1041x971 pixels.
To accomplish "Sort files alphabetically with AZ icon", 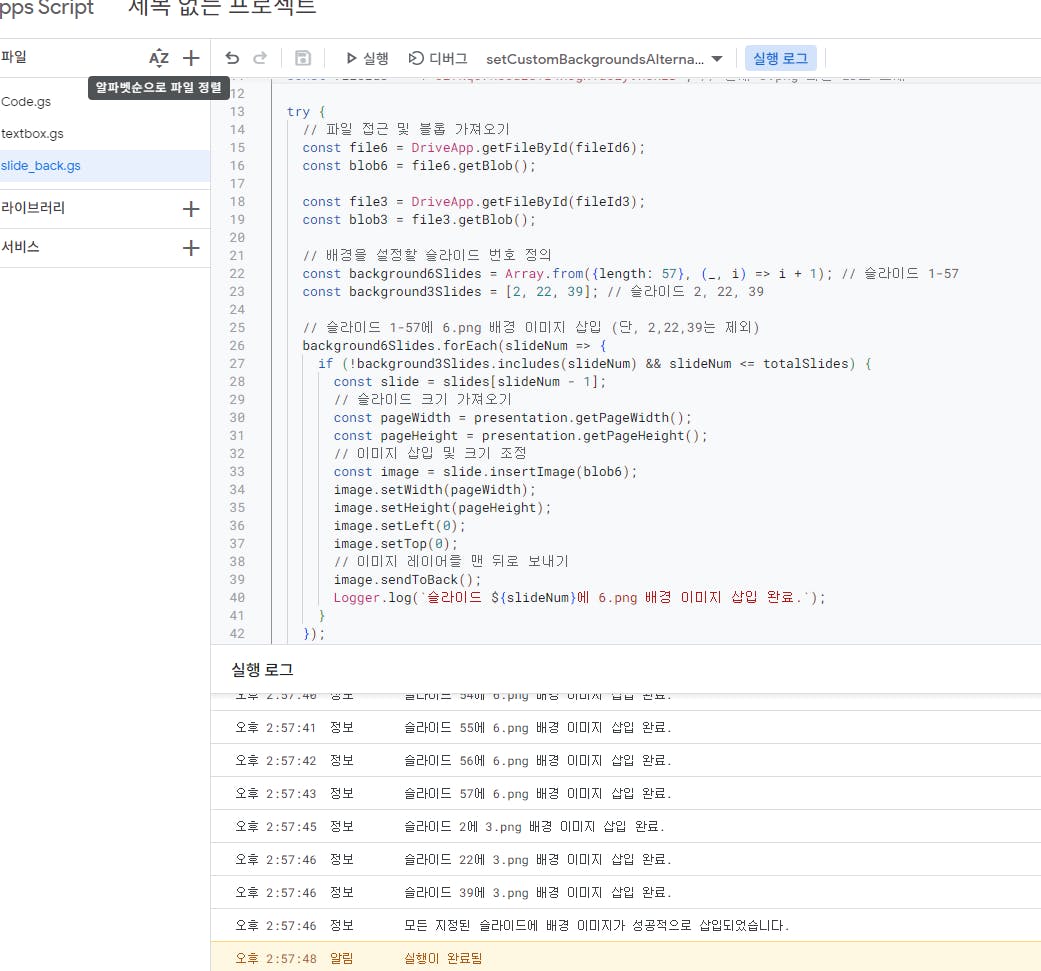I will click(159, 58).
